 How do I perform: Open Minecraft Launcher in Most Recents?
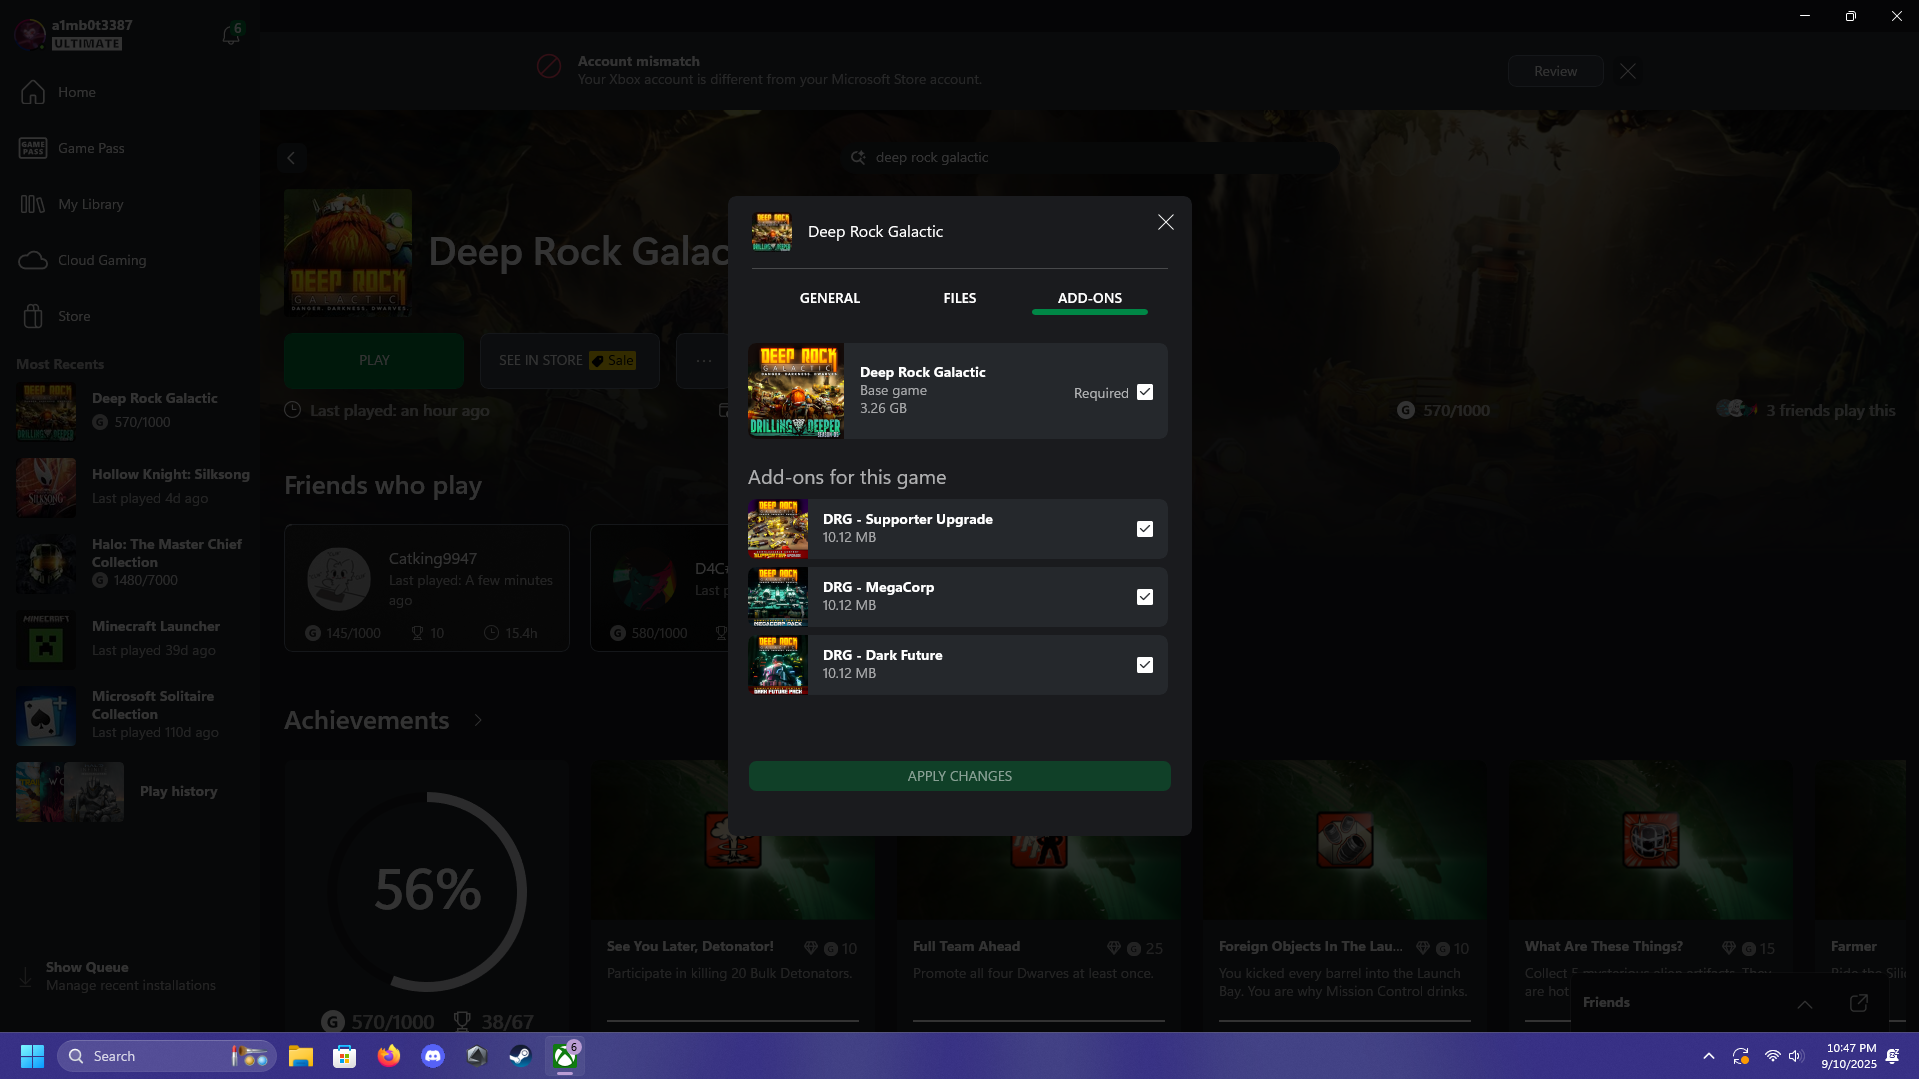[x=130, y=639]
